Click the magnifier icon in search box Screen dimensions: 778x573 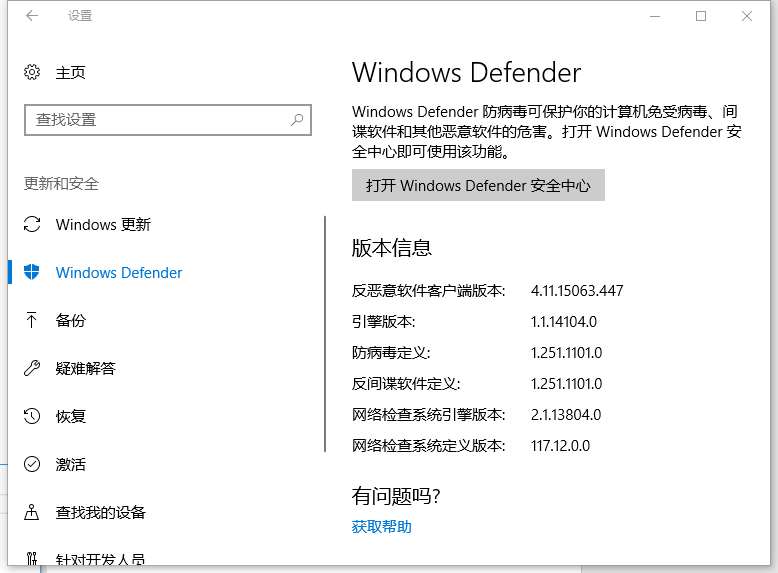[x=297, y=120]
